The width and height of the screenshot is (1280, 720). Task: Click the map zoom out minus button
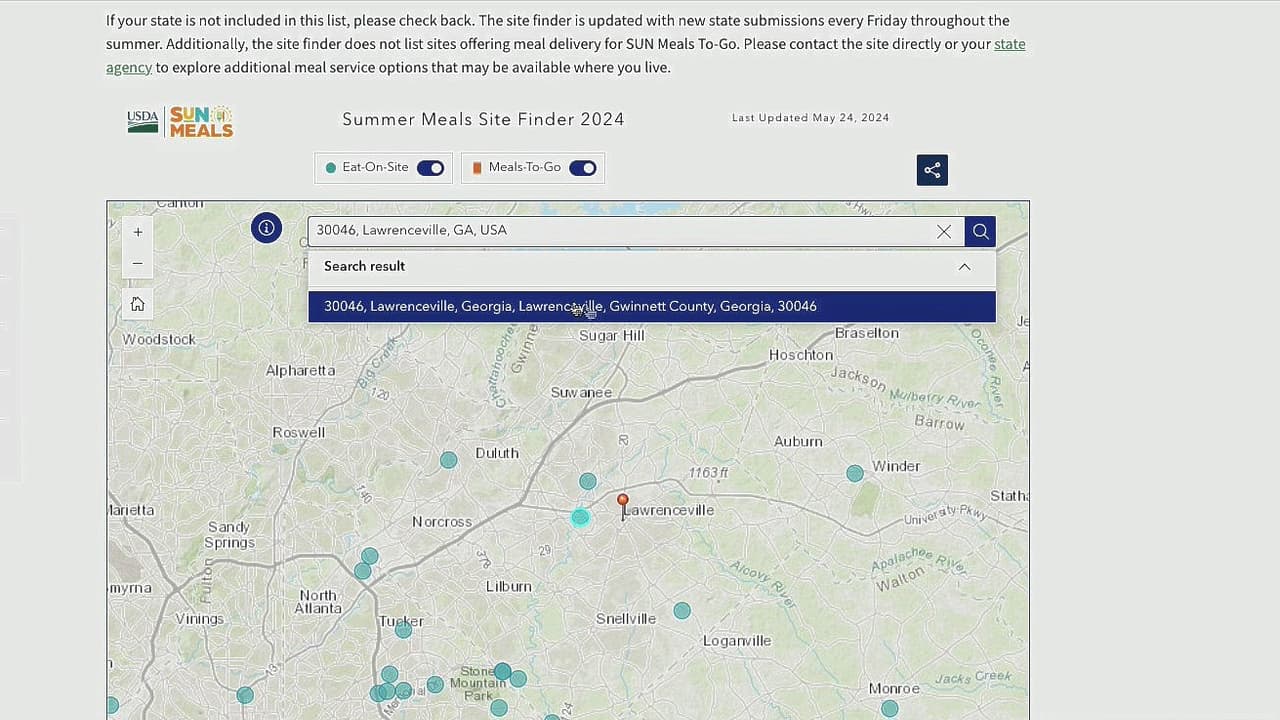[138, 264]
